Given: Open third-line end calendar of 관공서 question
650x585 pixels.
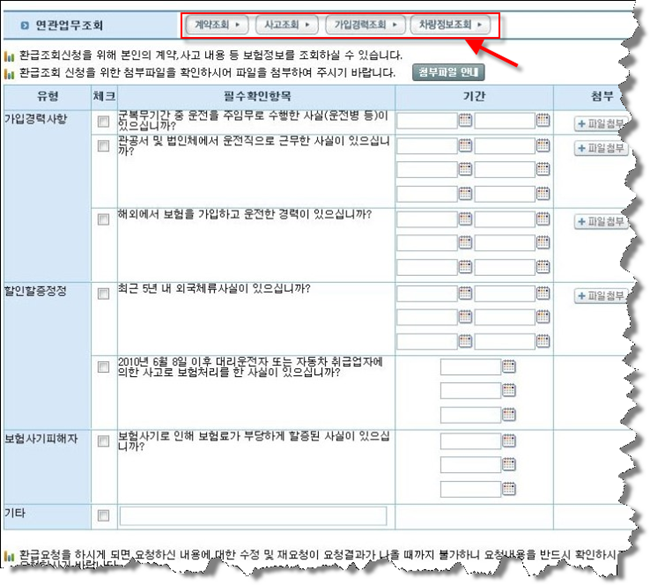Looking at the screenshot, I should point(543,194).
